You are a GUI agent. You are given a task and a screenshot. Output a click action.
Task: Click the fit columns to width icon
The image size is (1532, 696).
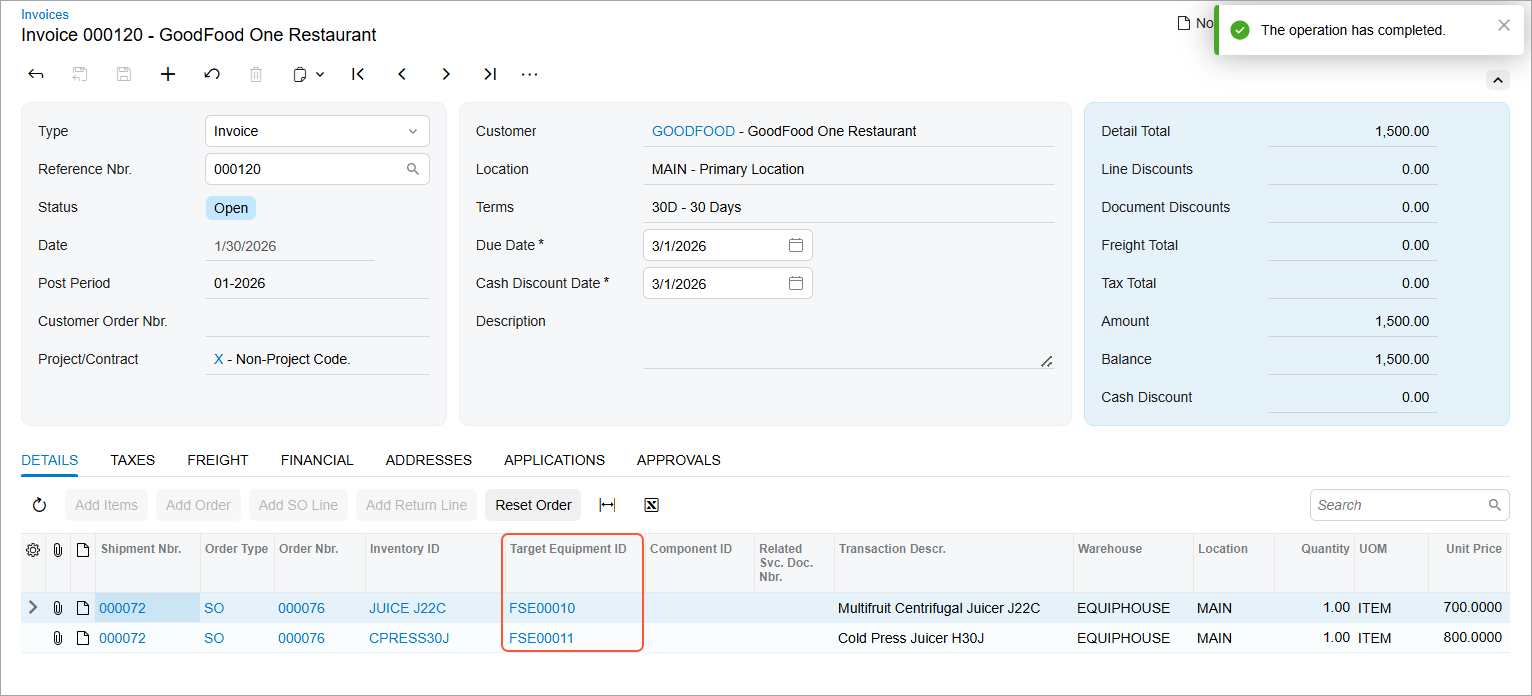point(607,505)
